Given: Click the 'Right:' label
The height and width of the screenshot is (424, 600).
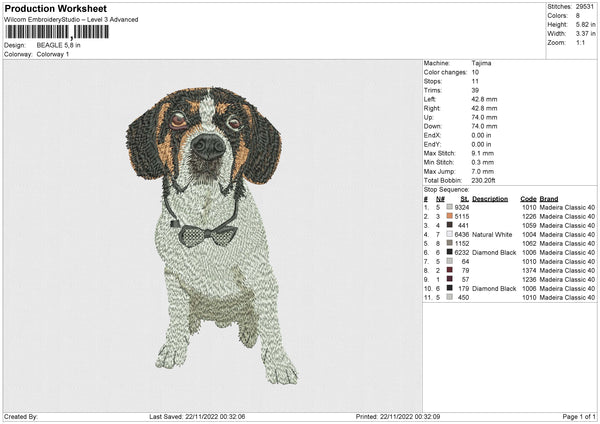Looking at the screenshot, I should [x=431, y=108].
